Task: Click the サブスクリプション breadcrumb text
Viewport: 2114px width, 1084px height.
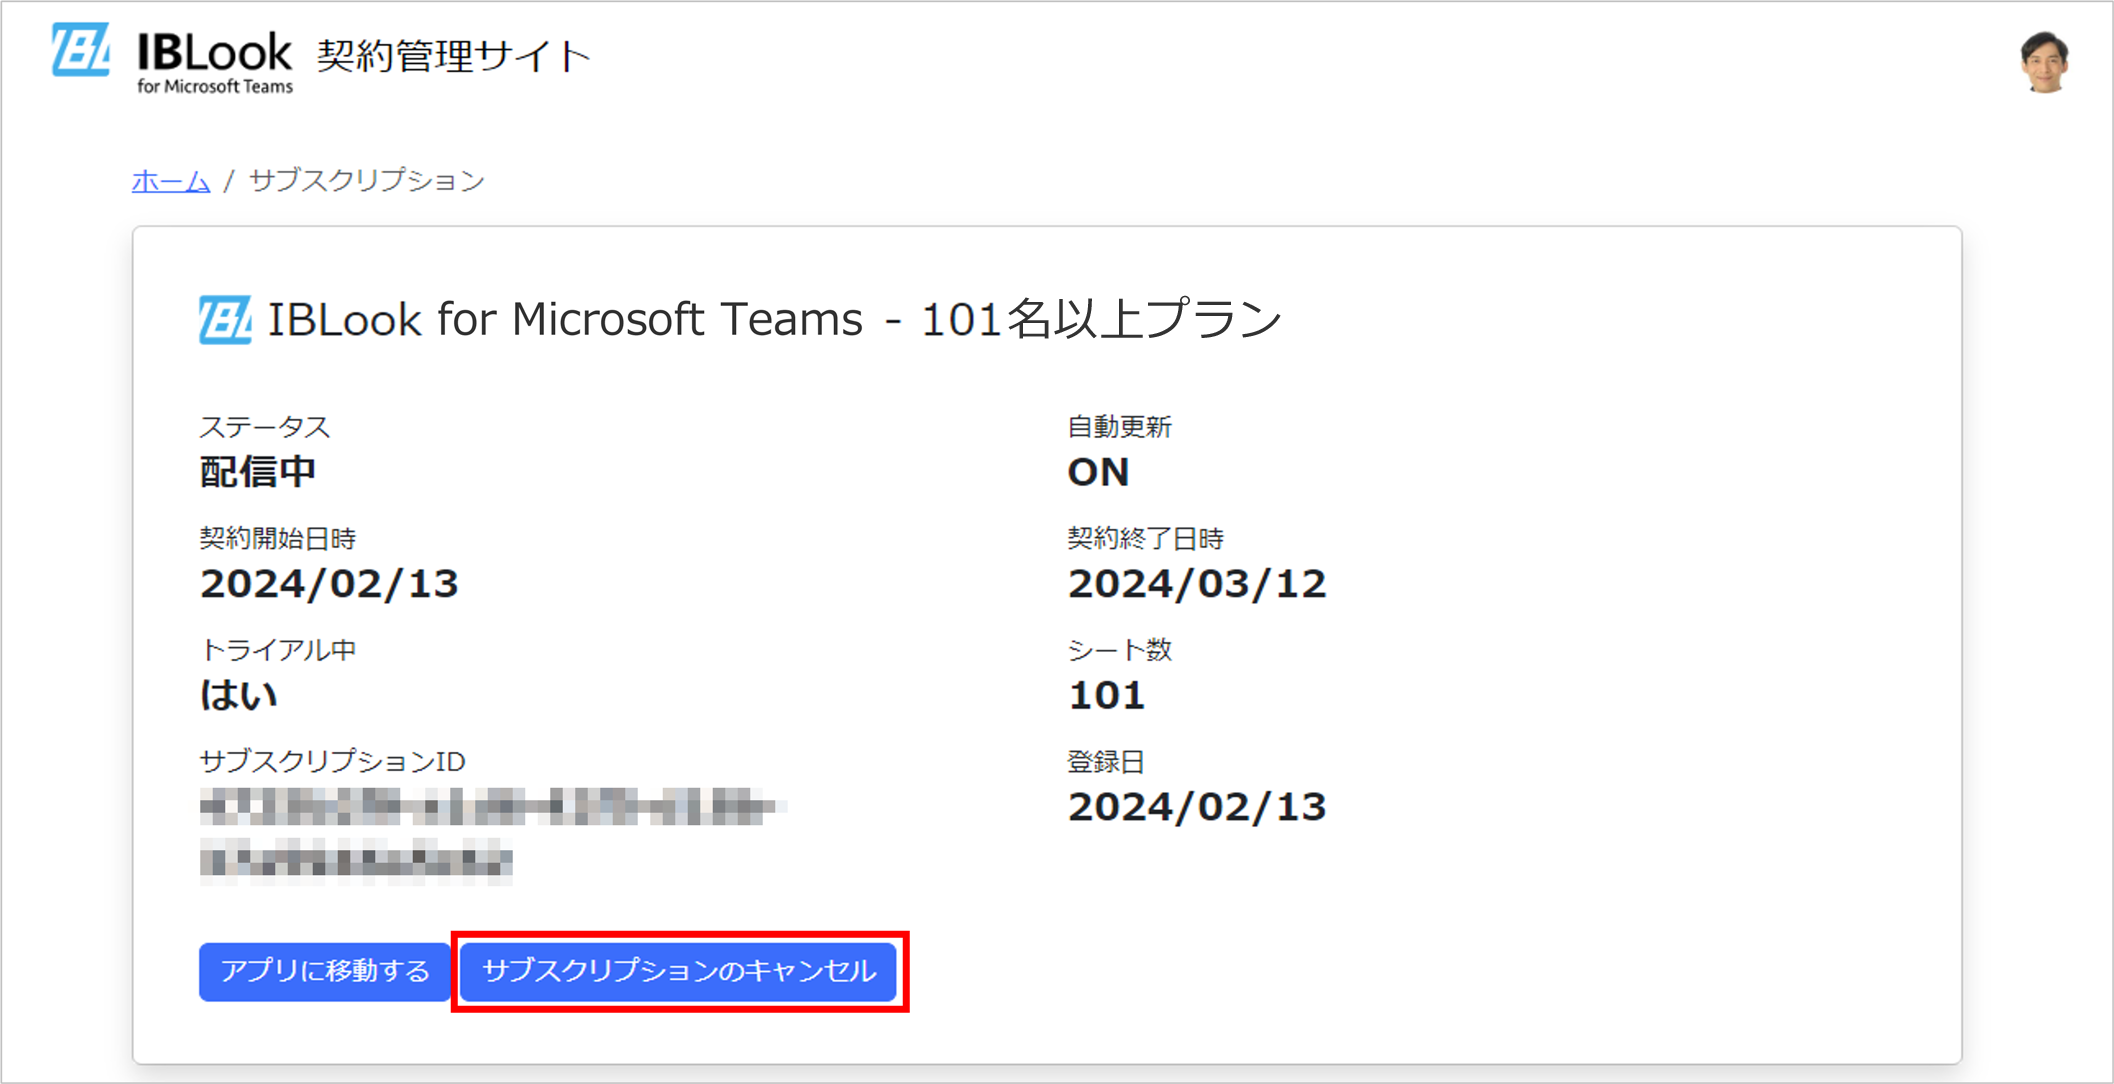Action: point(367,181)
